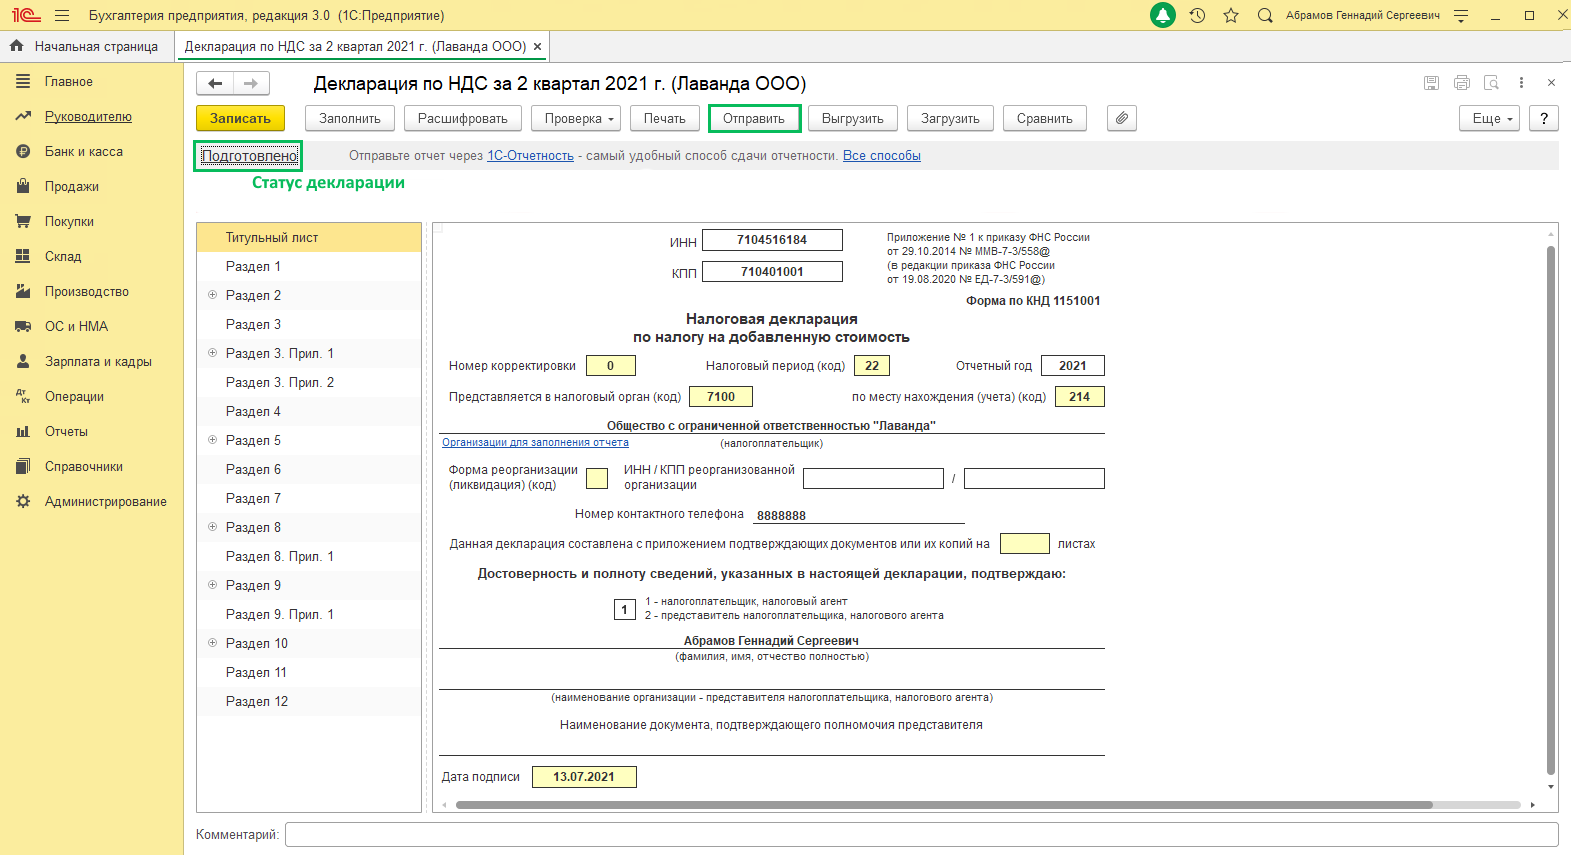The image size is (1573, 858).
Task: Click the Сравнить button
Action: 1045,118
